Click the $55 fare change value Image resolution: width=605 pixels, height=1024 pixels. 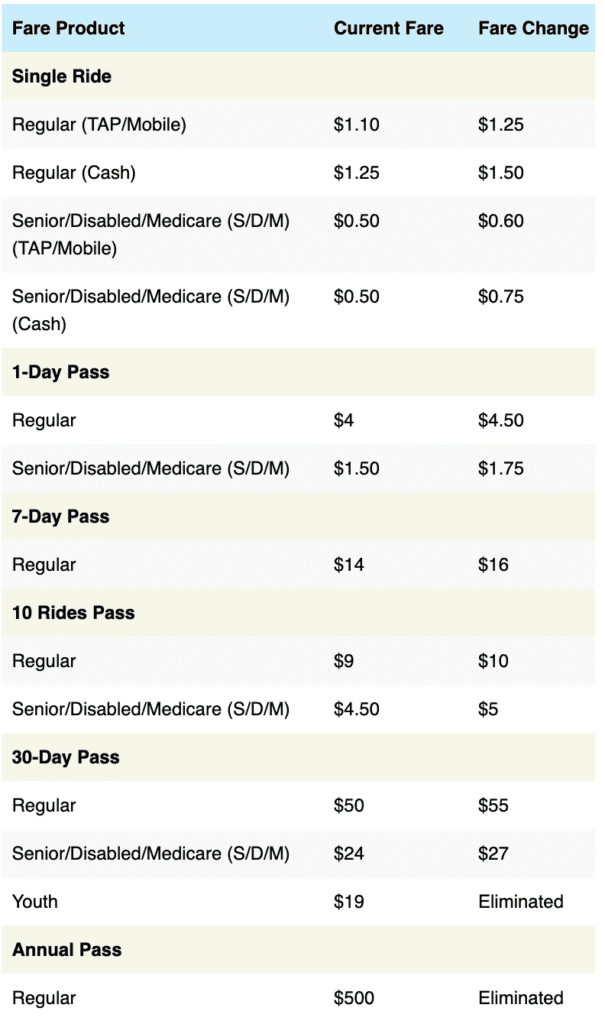pos(493,805)
